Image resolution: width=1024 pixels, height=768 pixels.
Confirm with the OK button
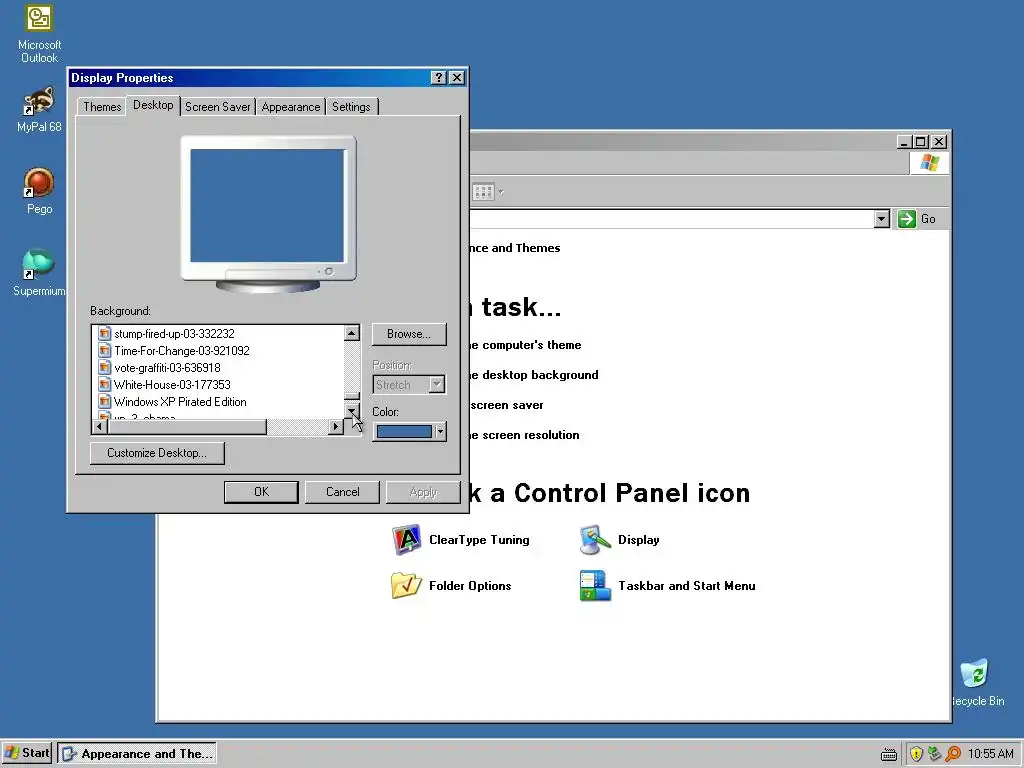pos(261,492)
